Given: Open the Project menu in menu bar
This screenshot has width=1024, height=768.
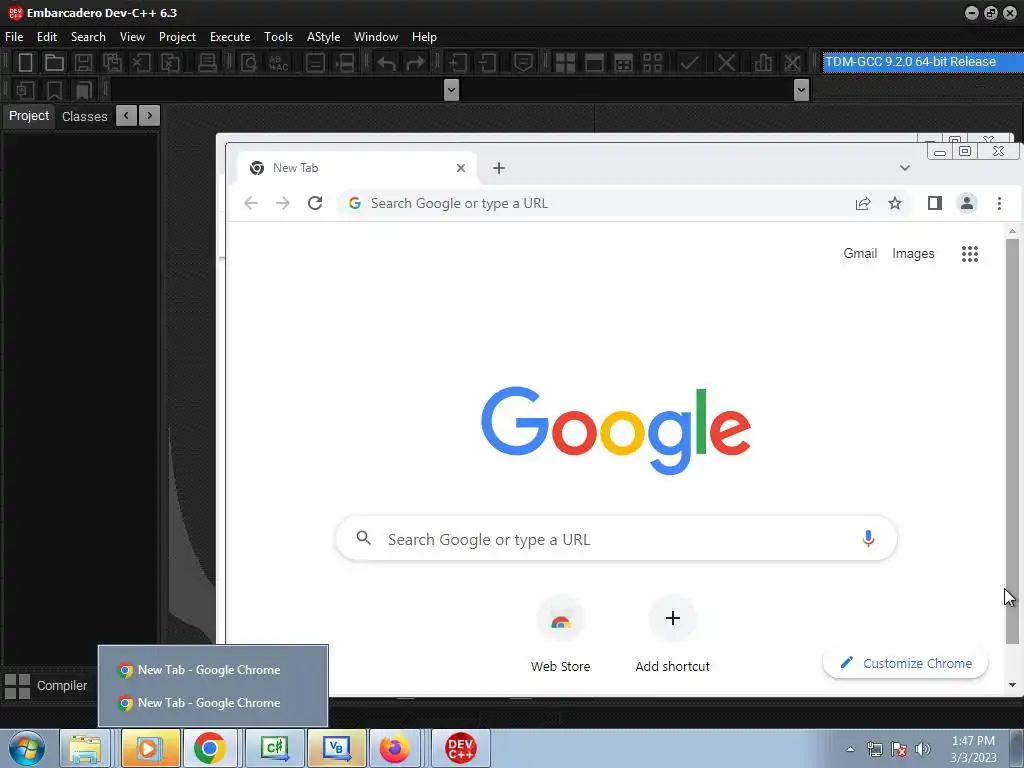Looking at the screenshot, I should [177, 37].
